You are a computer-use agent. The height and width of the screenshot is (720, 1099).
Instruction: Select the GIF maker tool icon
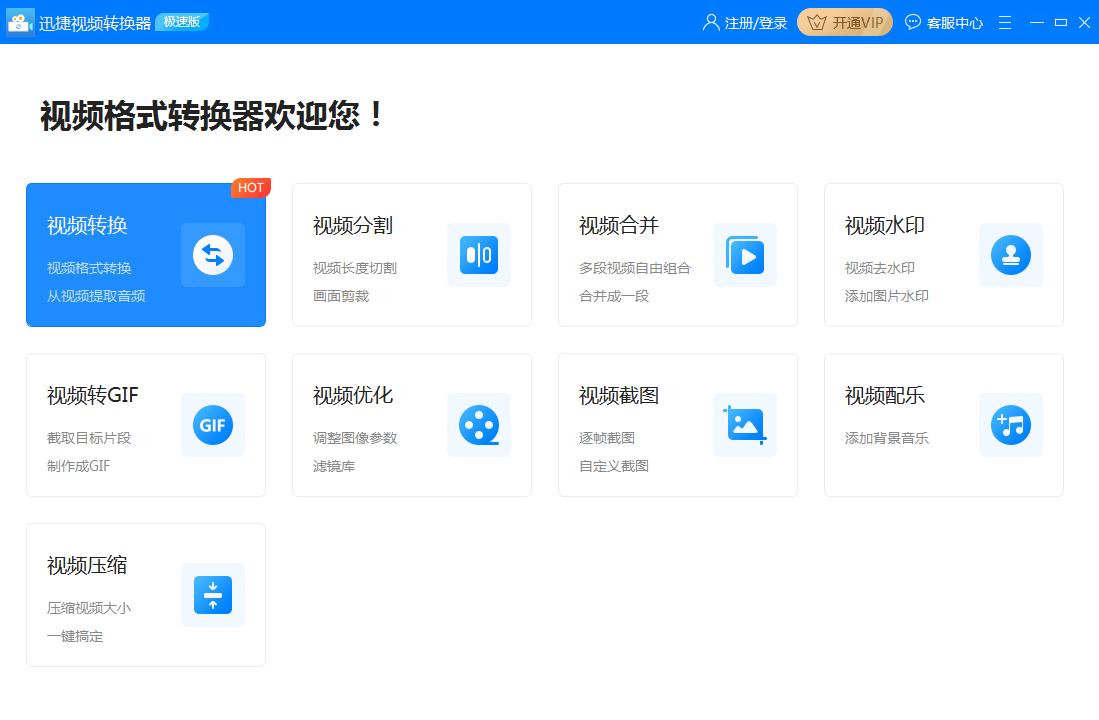pyautogui.click(x=212, y=425)
